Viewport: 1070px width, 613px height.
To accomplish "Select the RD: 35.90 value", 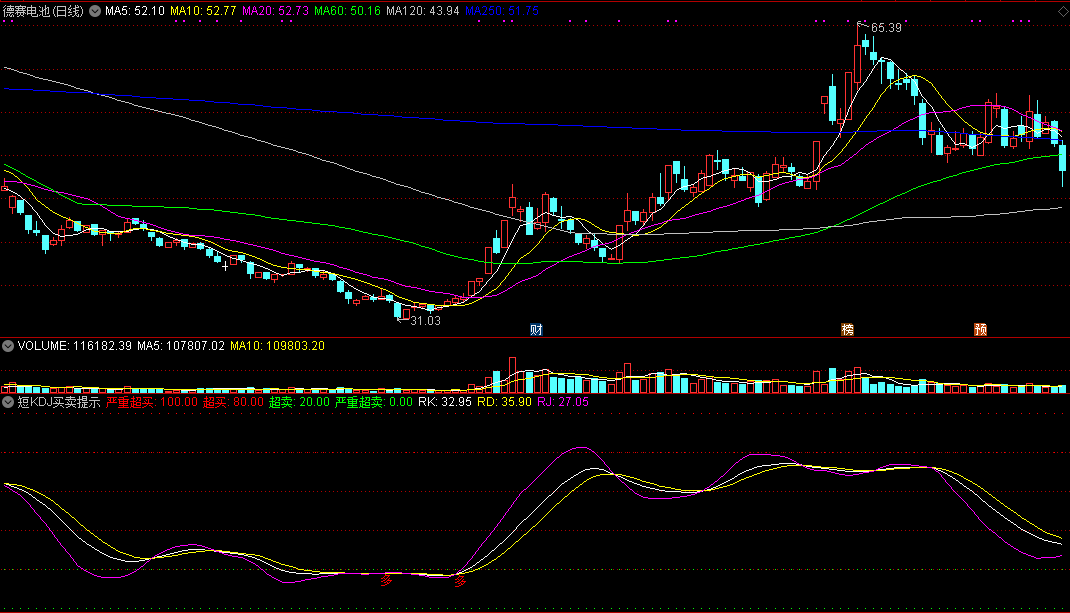I will coord(504,402).
